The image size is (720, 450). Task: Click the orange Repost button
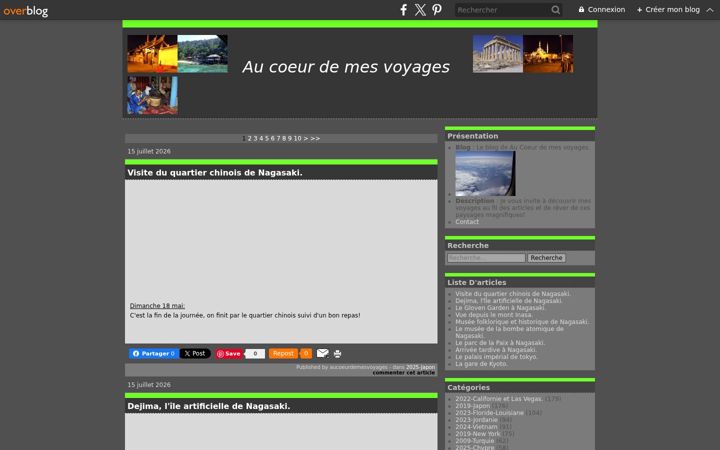pyautogui.click(x=283, y=354)
